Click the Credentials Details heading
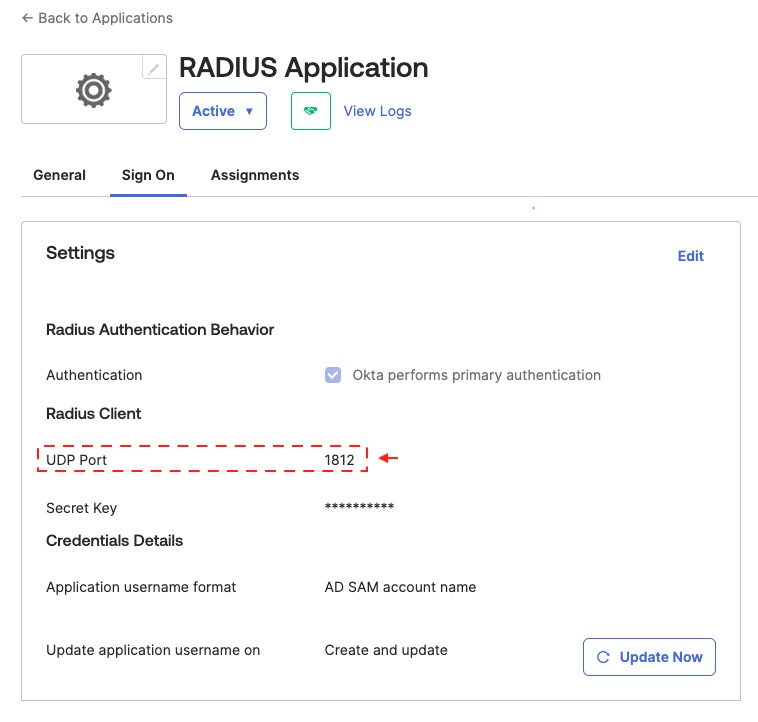 [x=115, y=540]
